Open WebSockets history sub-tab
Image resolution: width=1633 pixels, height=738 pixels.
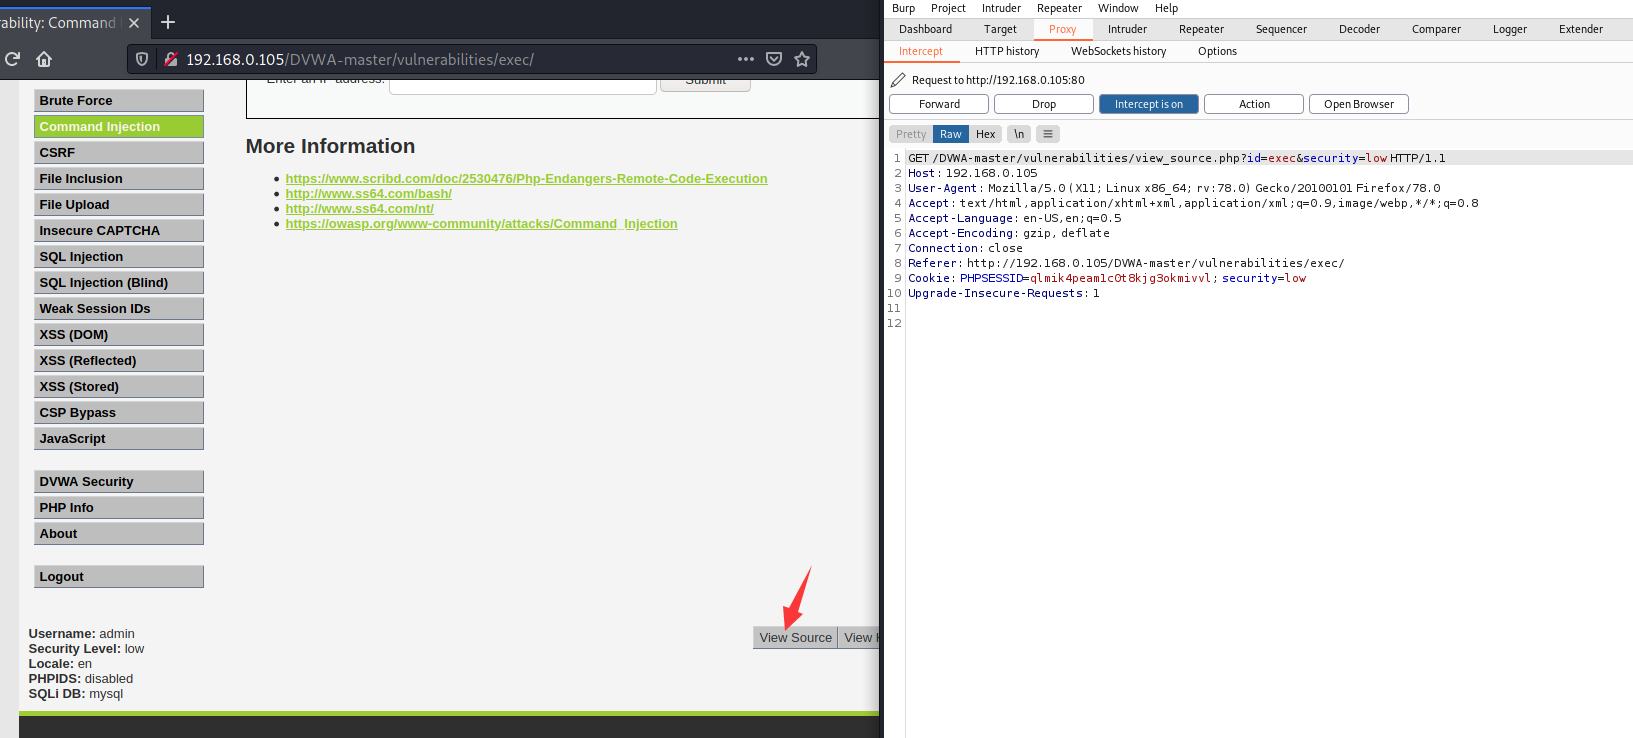click(x=1118, y=51)
